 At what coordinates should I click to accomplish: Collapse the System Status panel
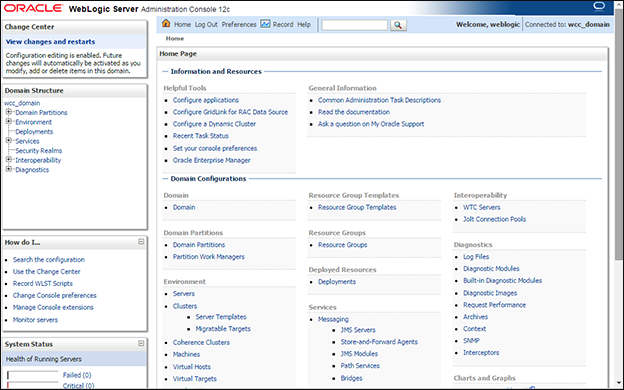point(141,343)
